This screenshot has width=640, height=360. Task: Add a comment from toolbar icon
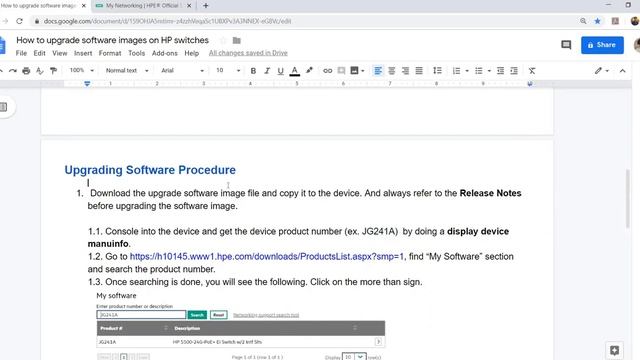click(341, 71)
